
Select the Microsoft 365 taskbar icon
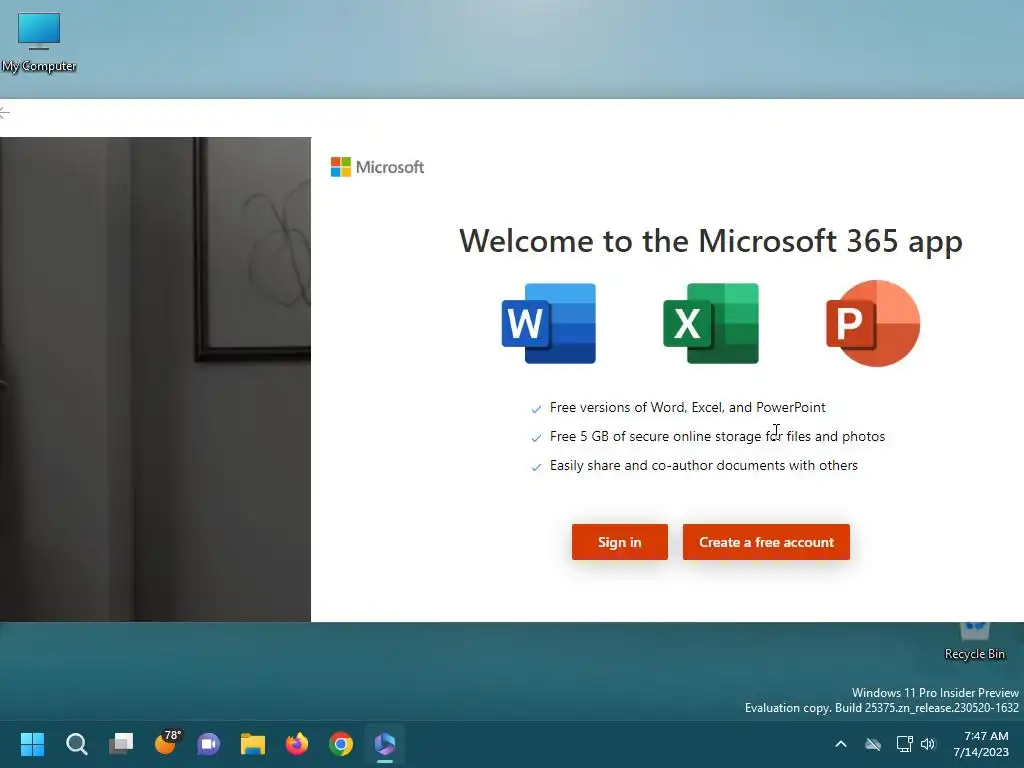[x=385, y=744]
